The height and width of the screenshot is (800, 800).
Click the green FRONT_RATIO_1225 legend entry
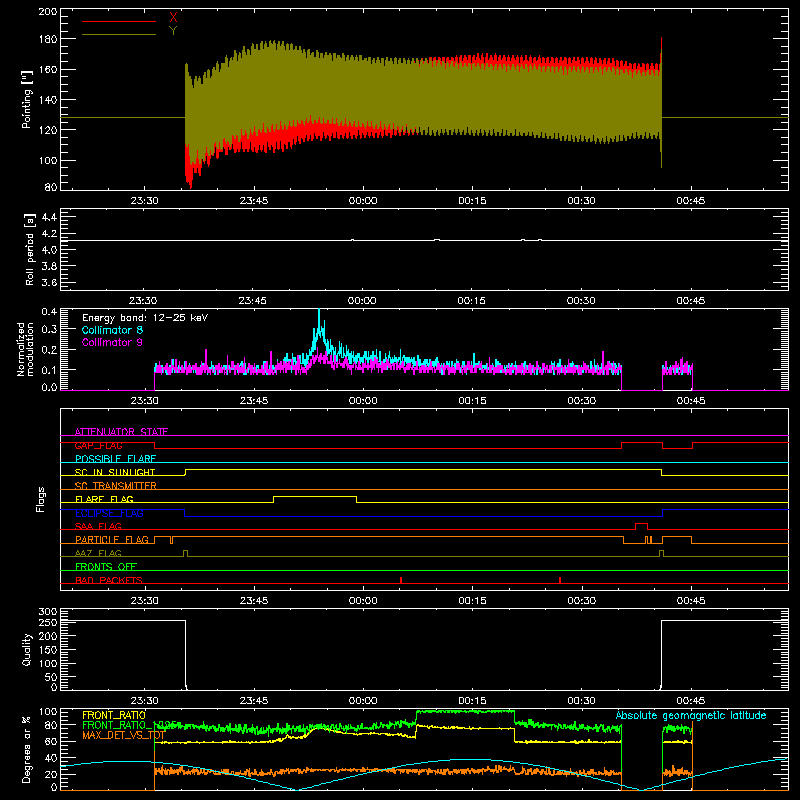[129, 725]
